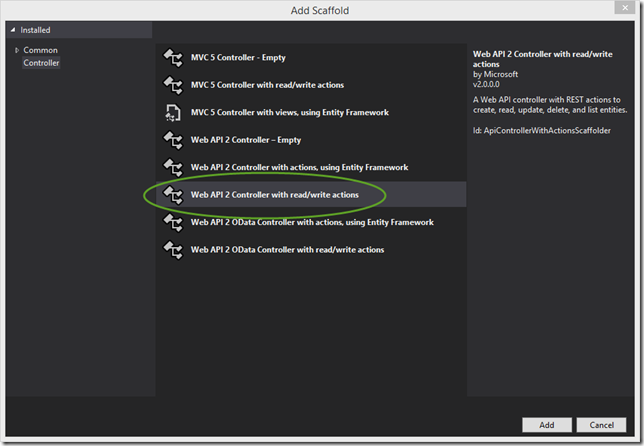Choose MVC 5 Controller with views, using Entity Framework
The height and width of the screenshot is (446, 644).
pyautogui.click(x=311, y=113)
